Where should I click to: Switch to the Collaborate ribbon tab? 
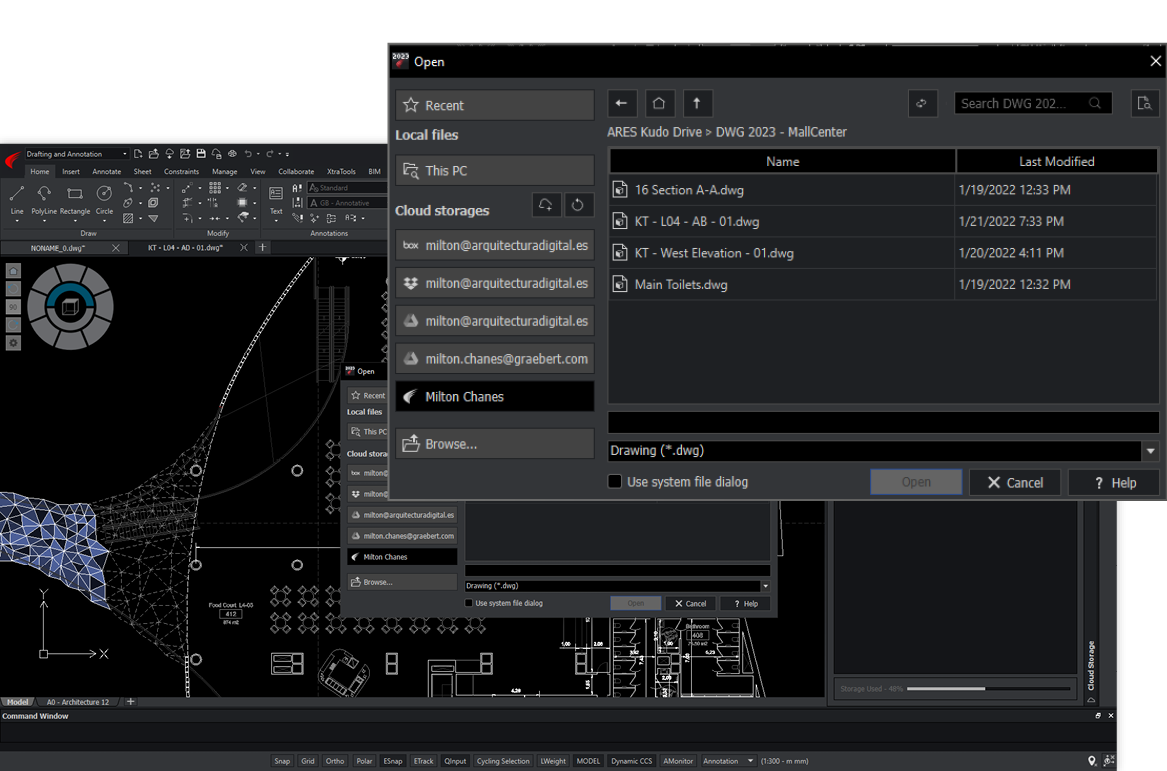tap(296, 171)
